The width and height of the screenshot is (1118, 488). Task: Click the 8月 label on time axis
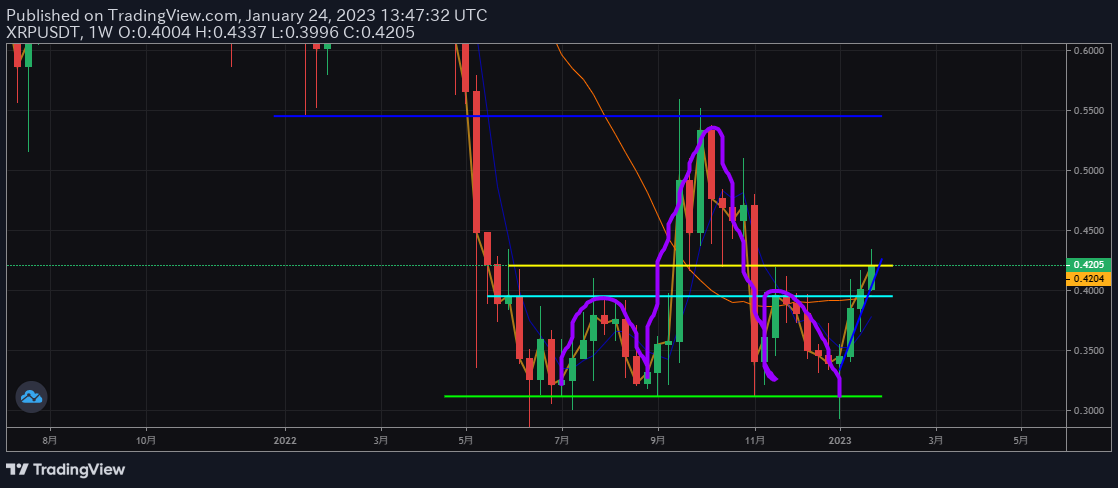coord(49,440)
